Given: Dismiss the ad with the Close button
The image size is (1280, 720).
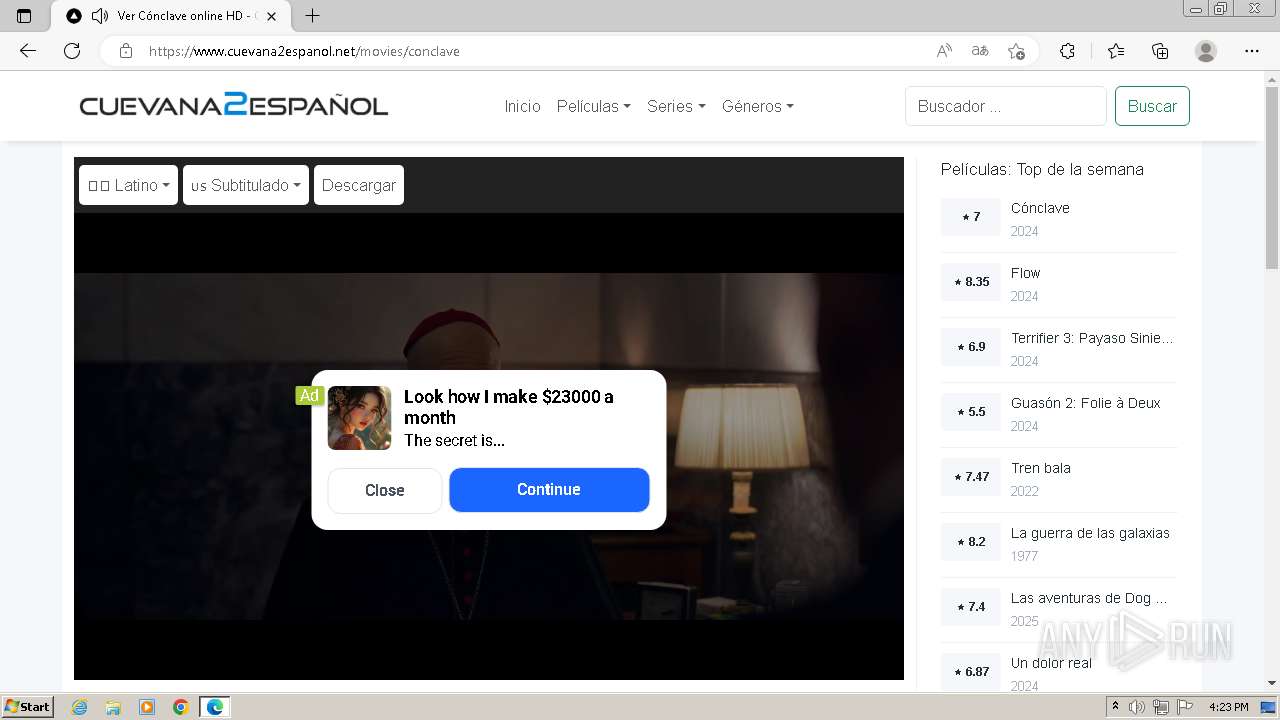Looking at the screenshot, I should click(x=385, y=490).
